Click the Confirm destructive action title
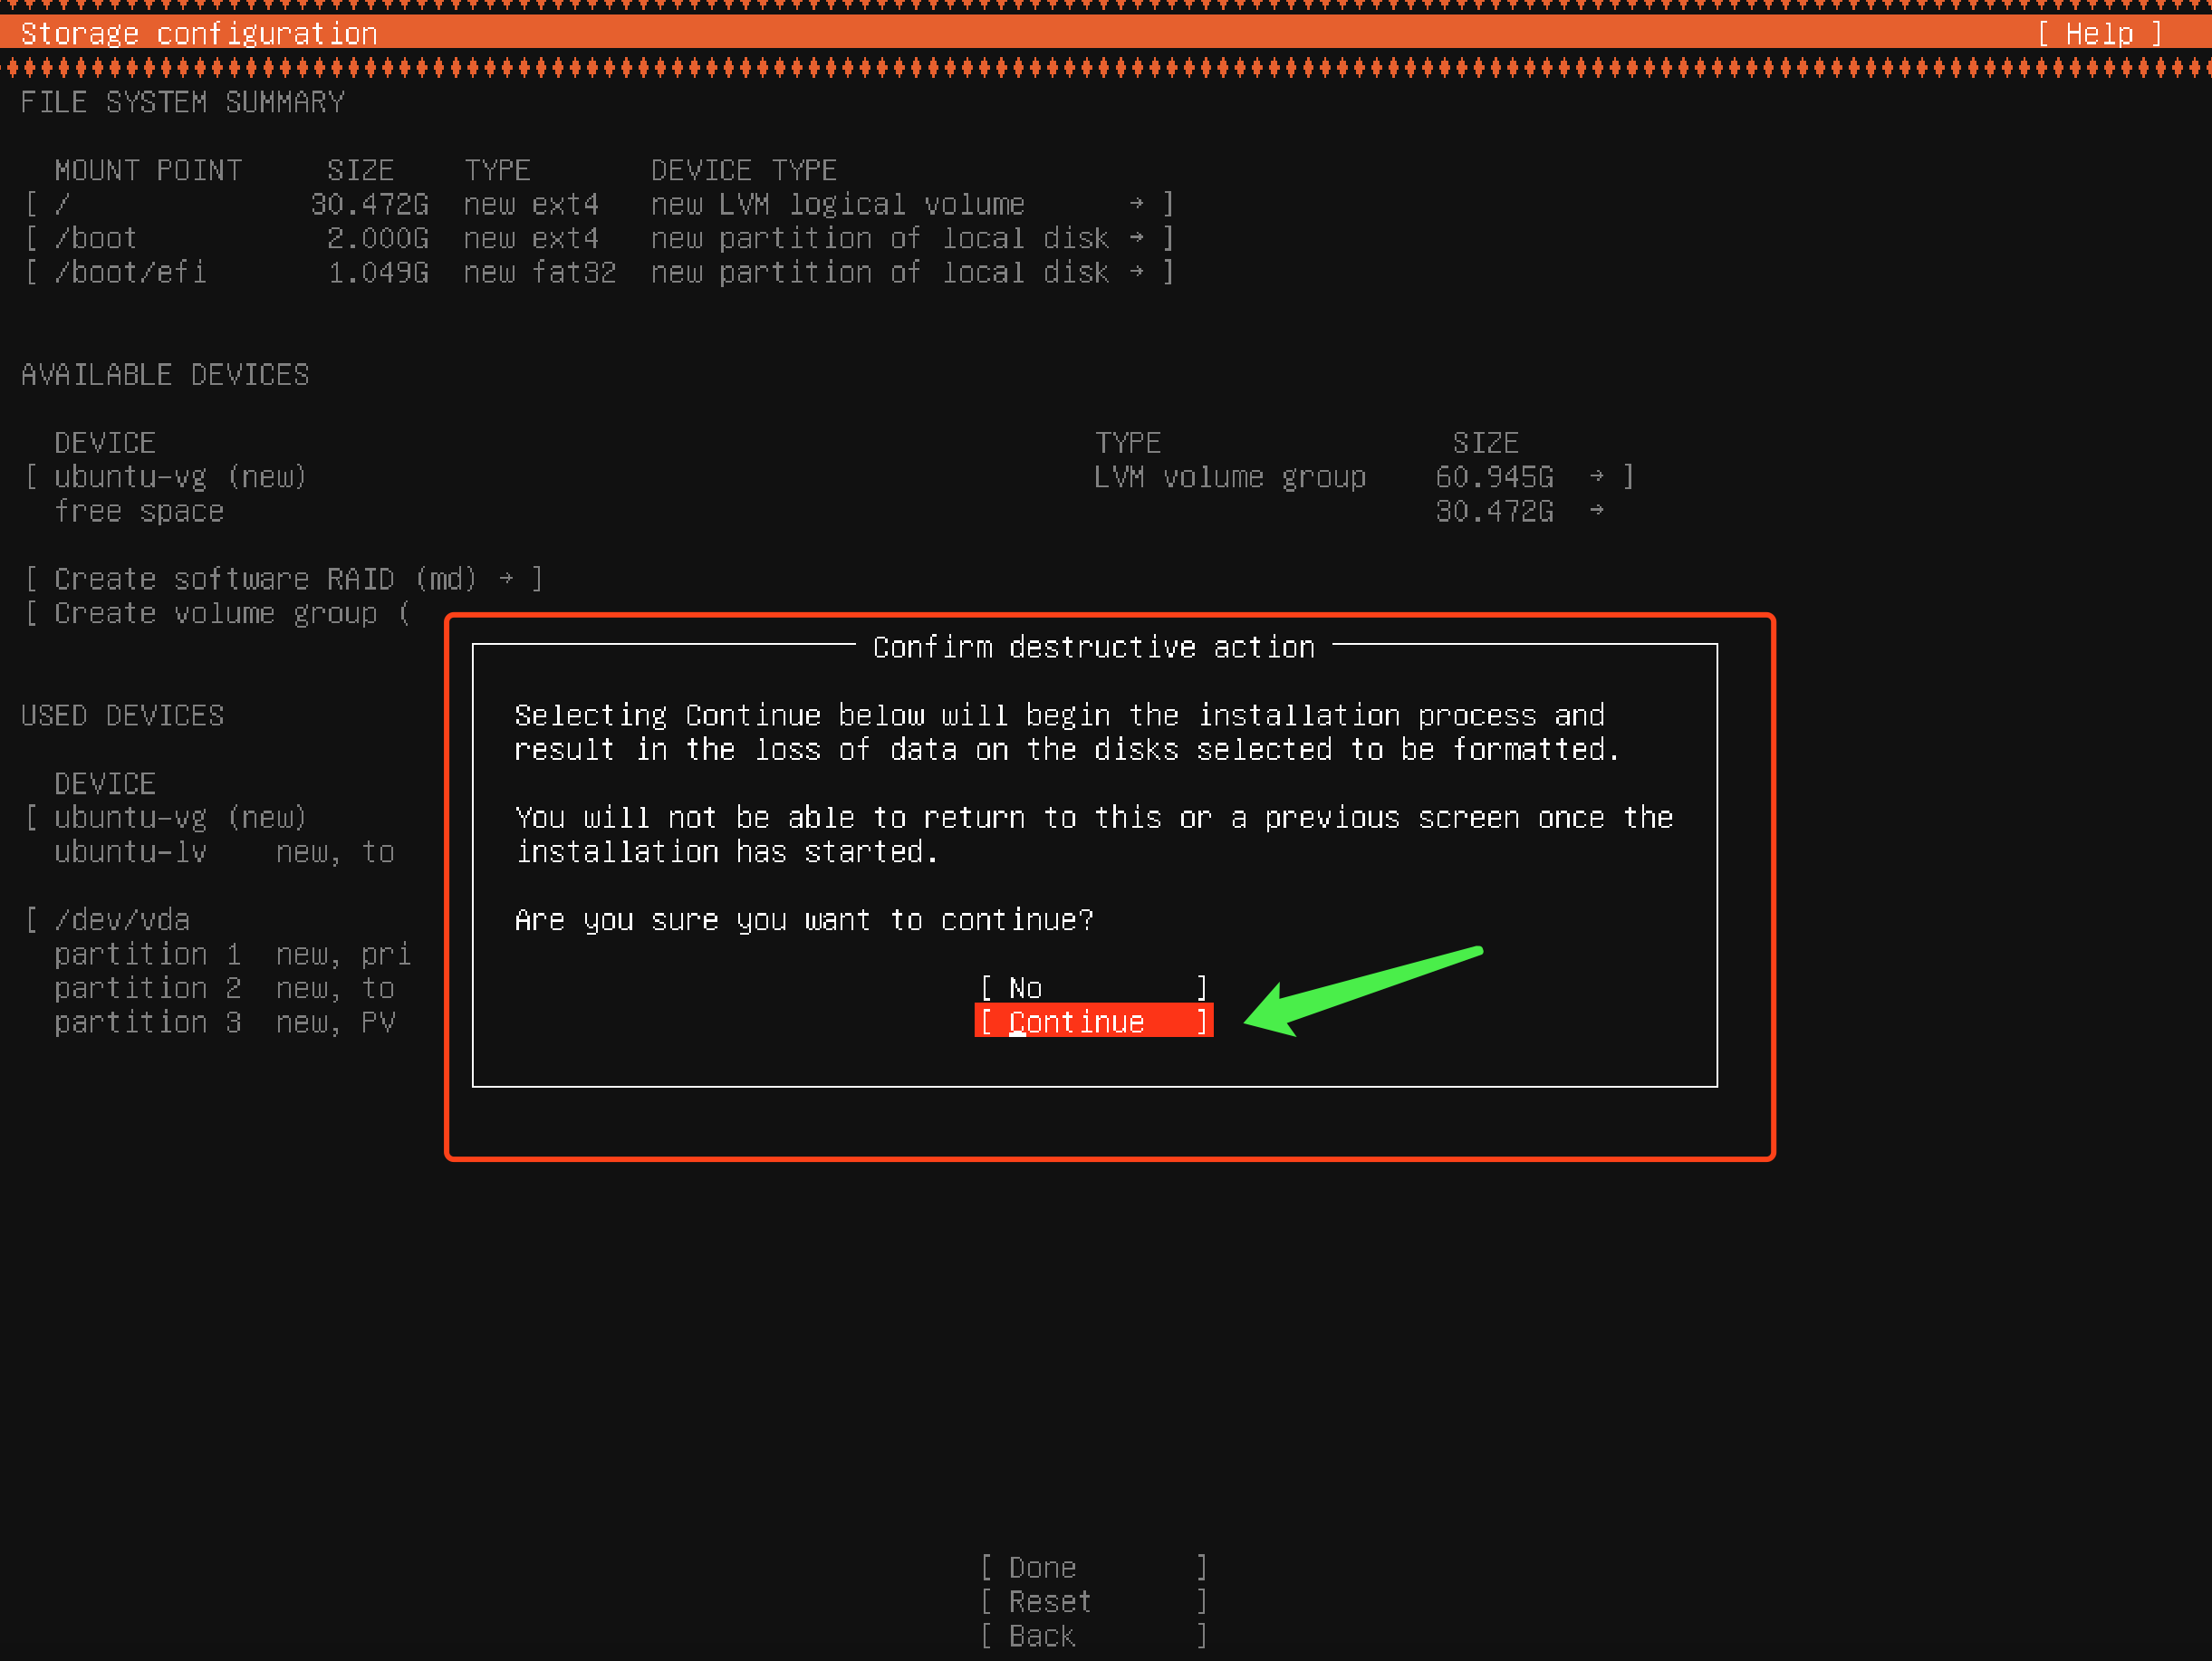Image resolution: width=2212 pixels, height=1661 pixels. click(1093, 647)
